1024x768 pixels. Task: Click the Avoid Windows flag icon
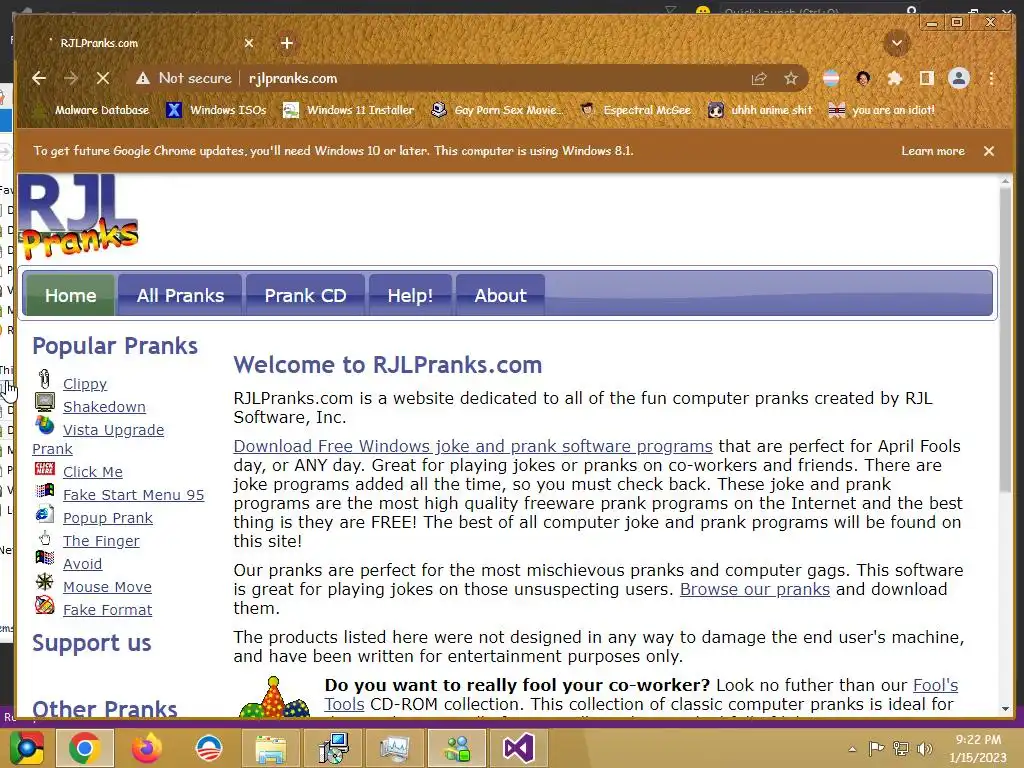pyautogui.click(x=45, y=557)
